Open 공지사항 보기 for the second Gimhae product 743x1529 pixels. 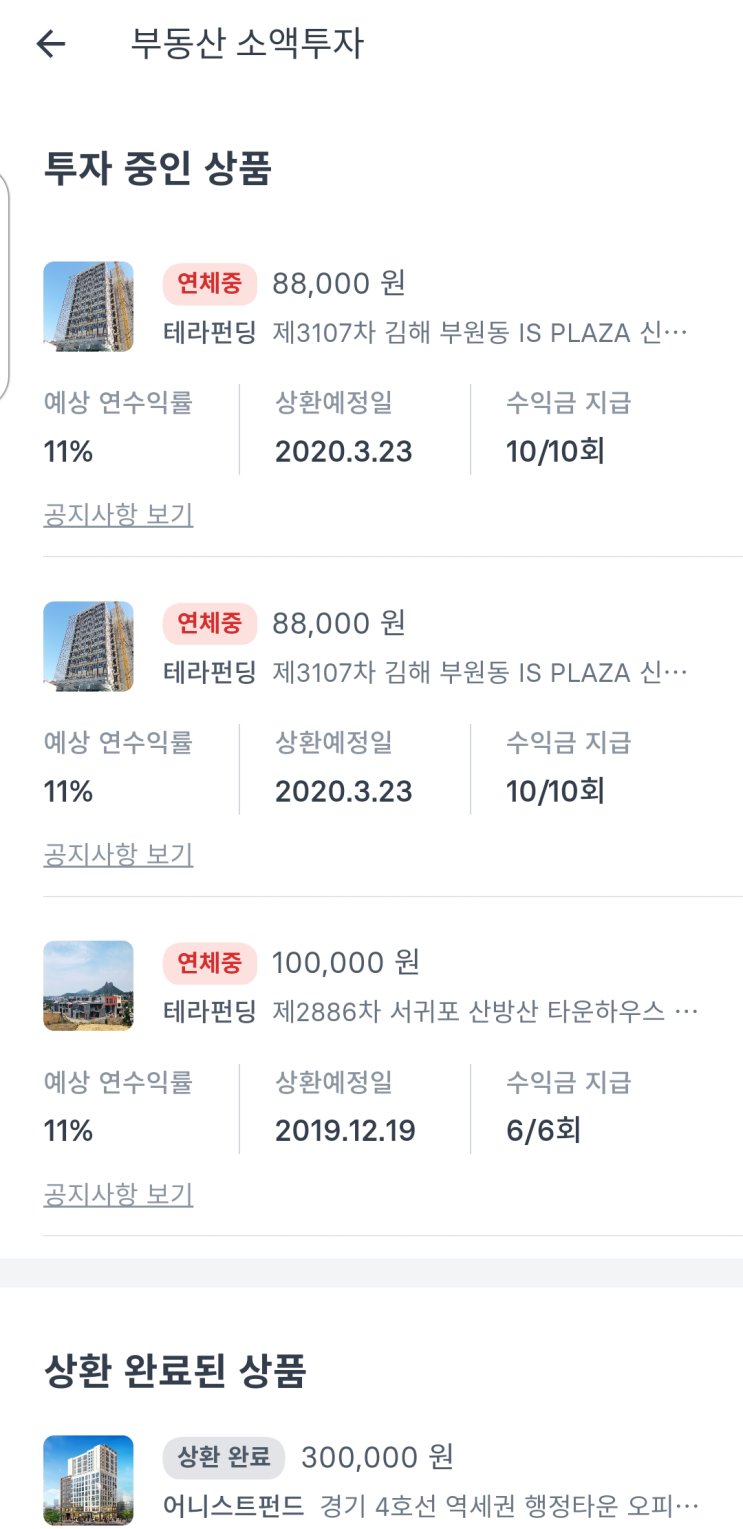[x=118, y=855]
